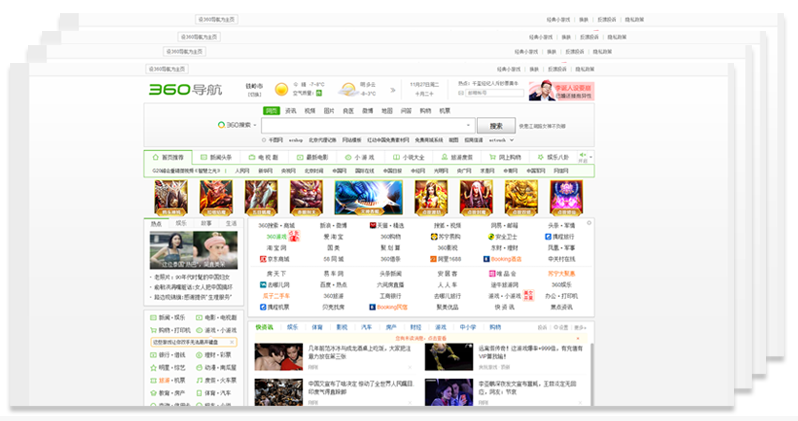The height and width of the screenshot is (421, 798).
Task: Open the 小说大全 tab
Action: pos(408,157)
